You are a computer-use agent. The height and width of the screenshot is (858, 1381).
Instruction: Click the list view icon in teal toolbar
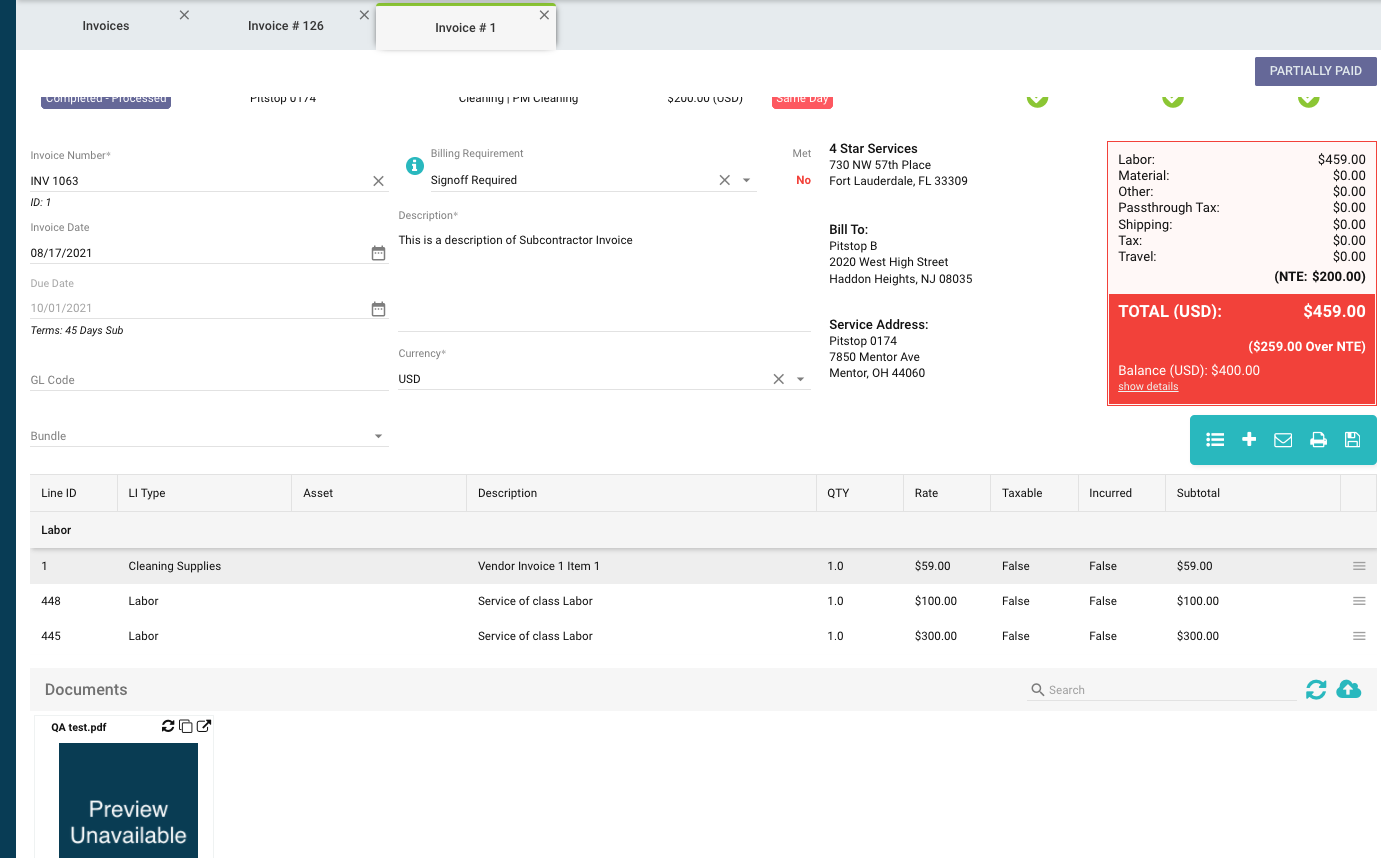[x=1215, y=440]
